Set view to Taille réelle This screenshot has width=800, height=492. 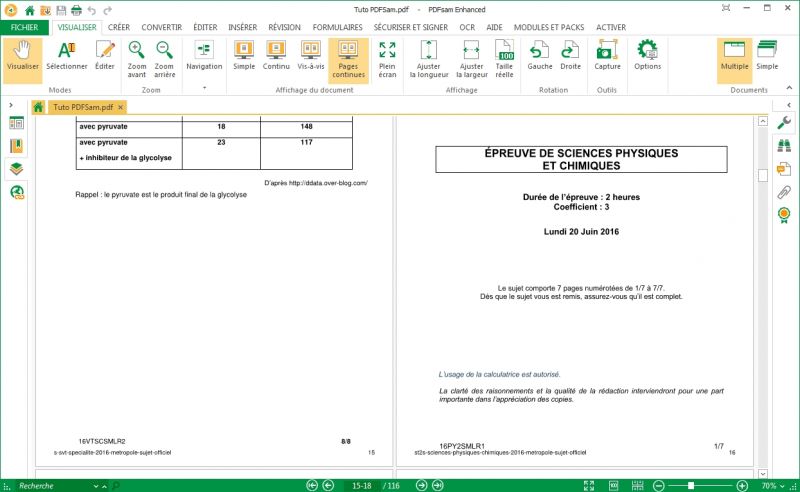pyautogui.click(x=504, y=60)
